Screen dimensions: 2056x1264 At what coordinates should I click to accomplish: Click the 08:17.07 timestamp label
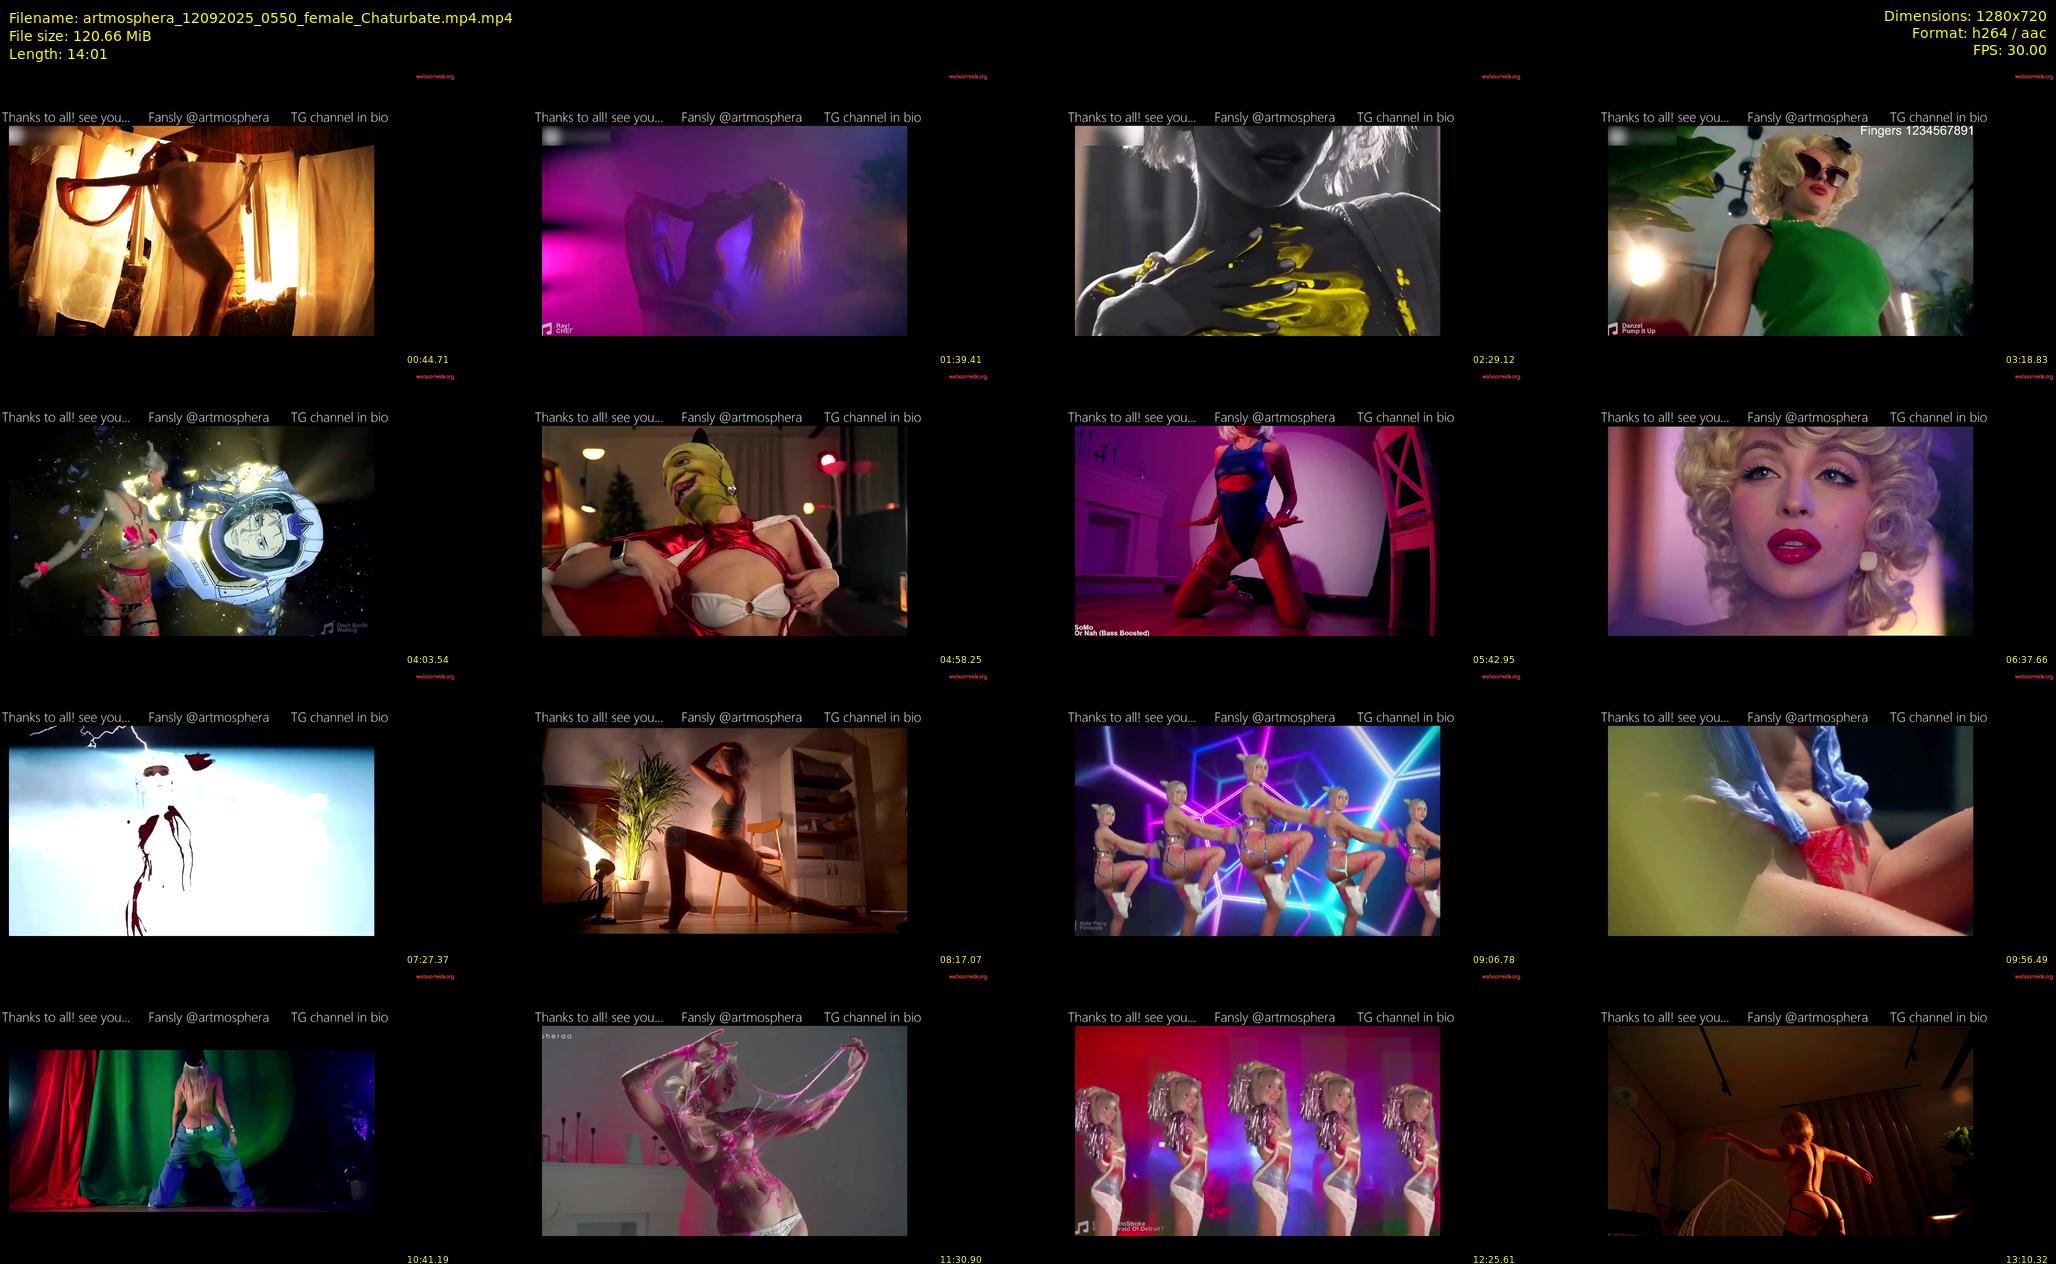click(x=961, y=960)
